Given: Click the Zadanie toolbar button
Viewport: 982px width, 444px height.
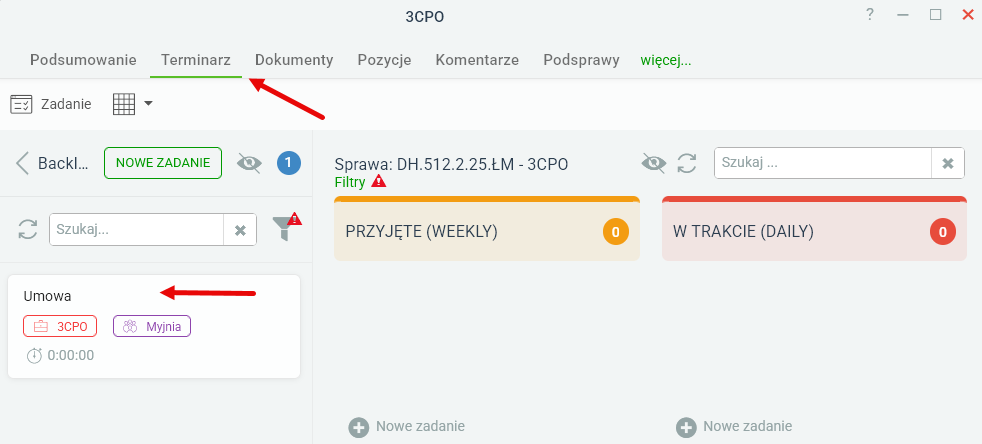Looking at the screenshot, I should pyautogui.click(x=51, y=104).
